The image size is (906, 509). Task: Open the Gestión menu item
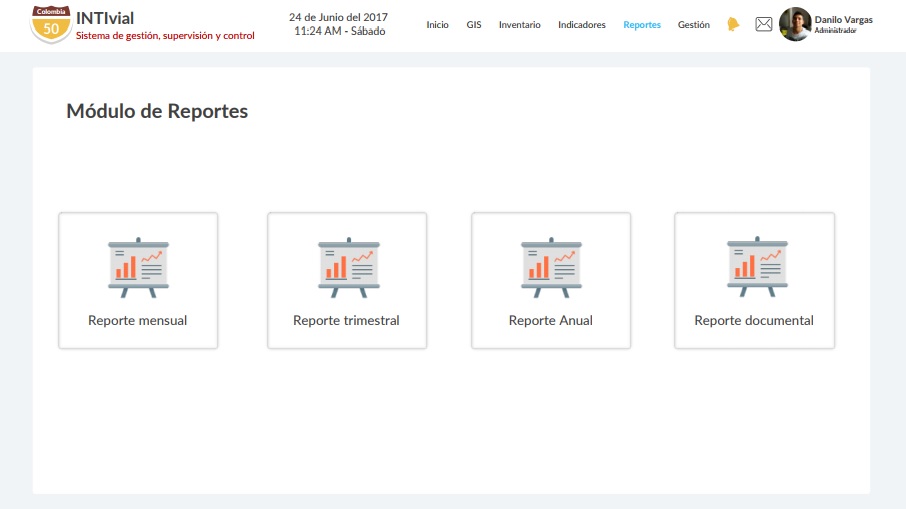click(x=693, y=25)
